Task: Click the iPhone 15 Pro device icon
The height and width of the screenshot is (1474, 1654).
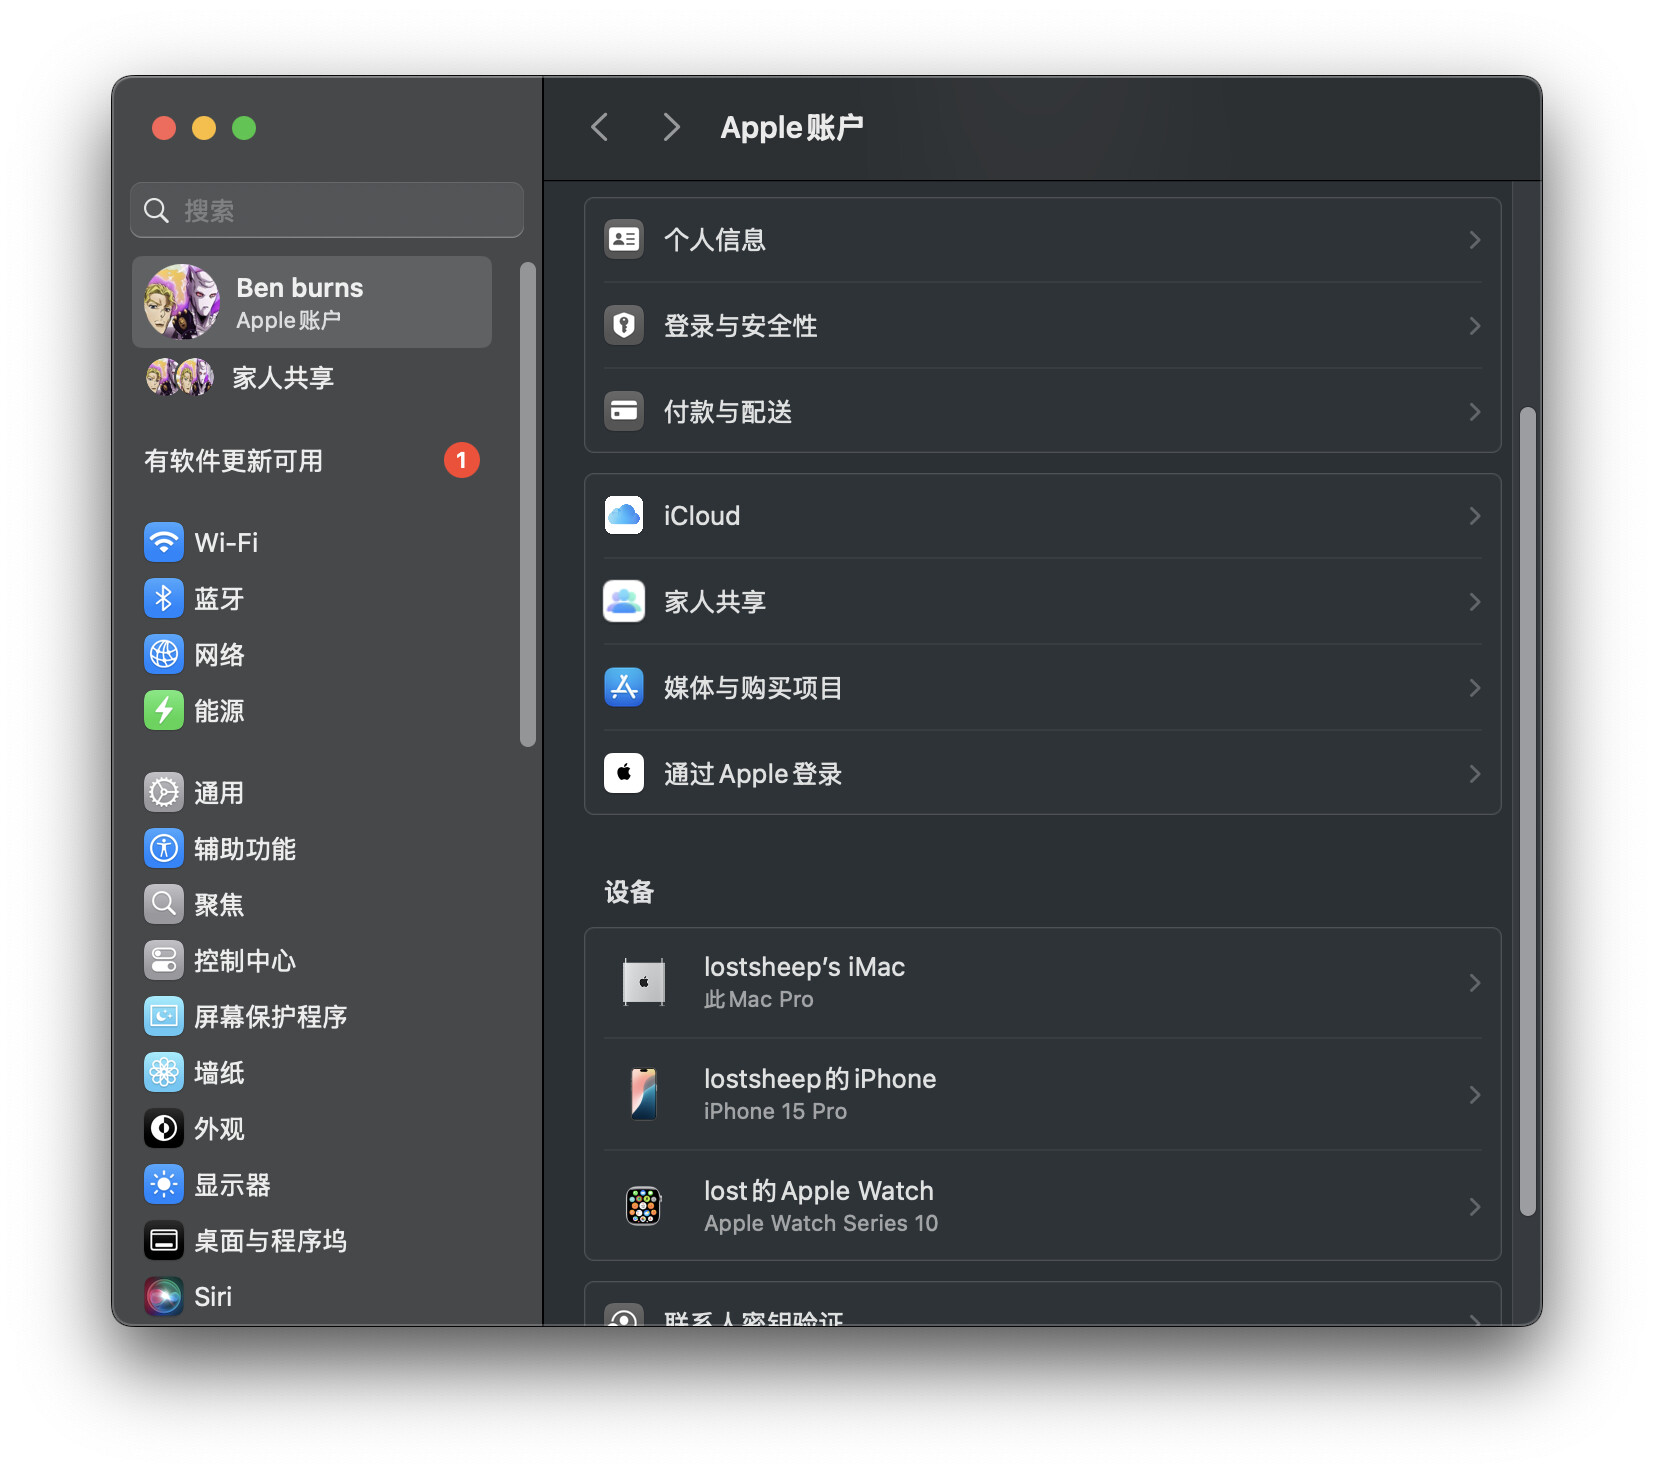Action: click(x=644, y=1095)
